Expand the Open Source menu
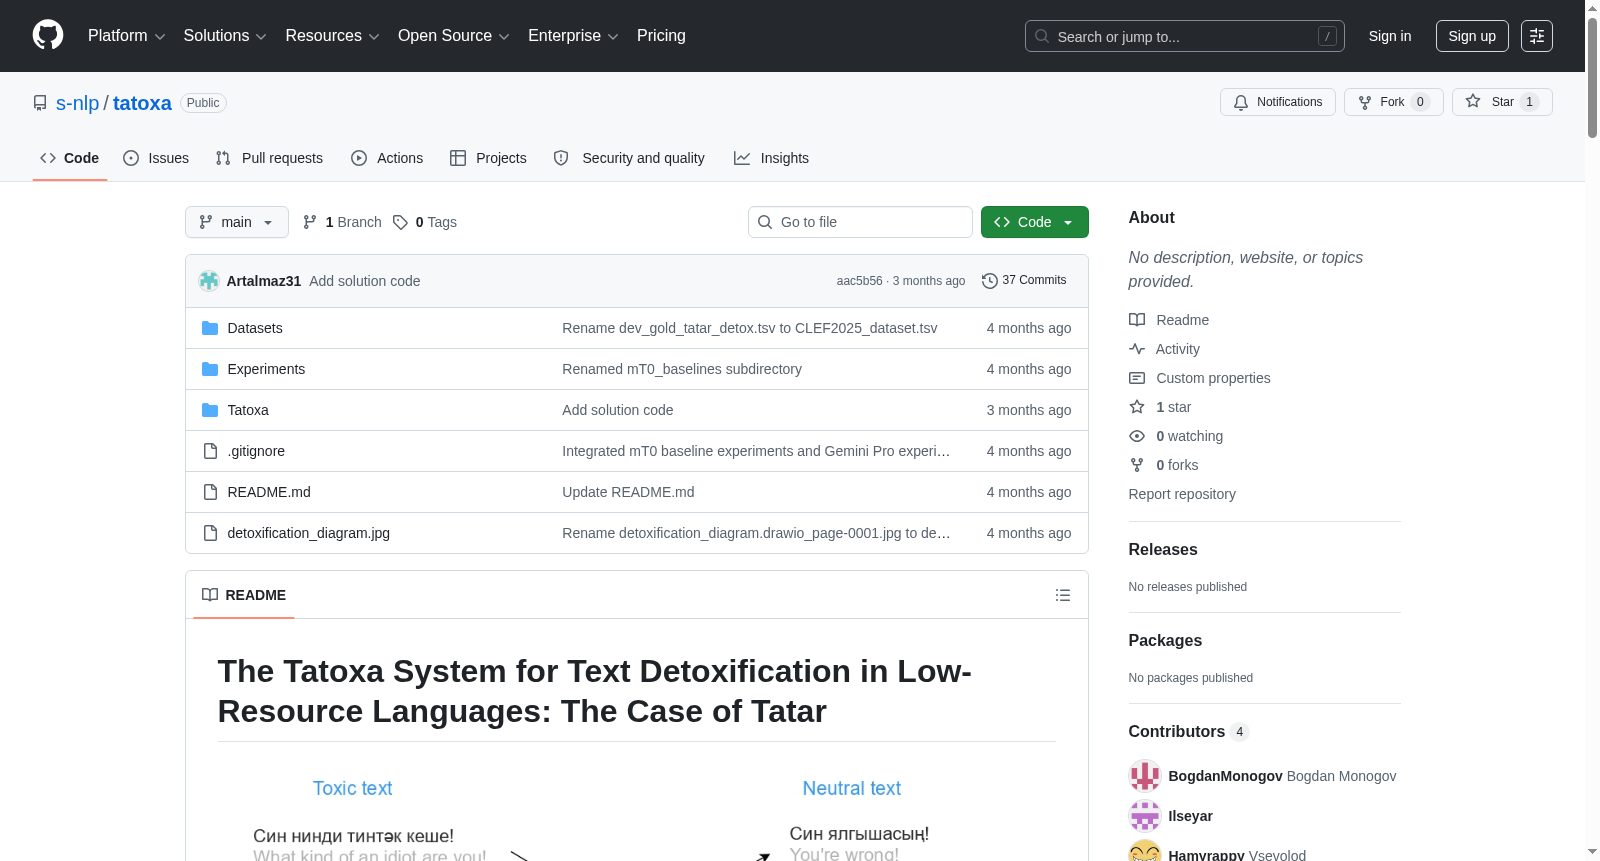 tap(454, 36)
